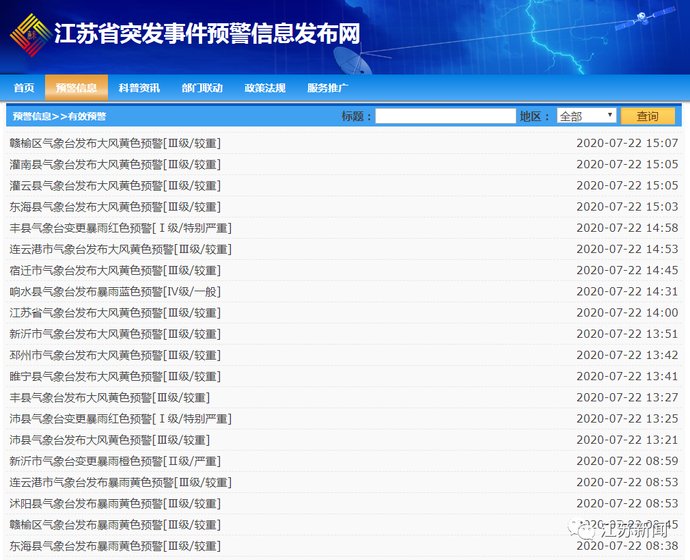The width and height of the screenshot is (690, 560).
Task: Open 丰县气象台发布大风黄色预警 alert
Action: [110, 397]
